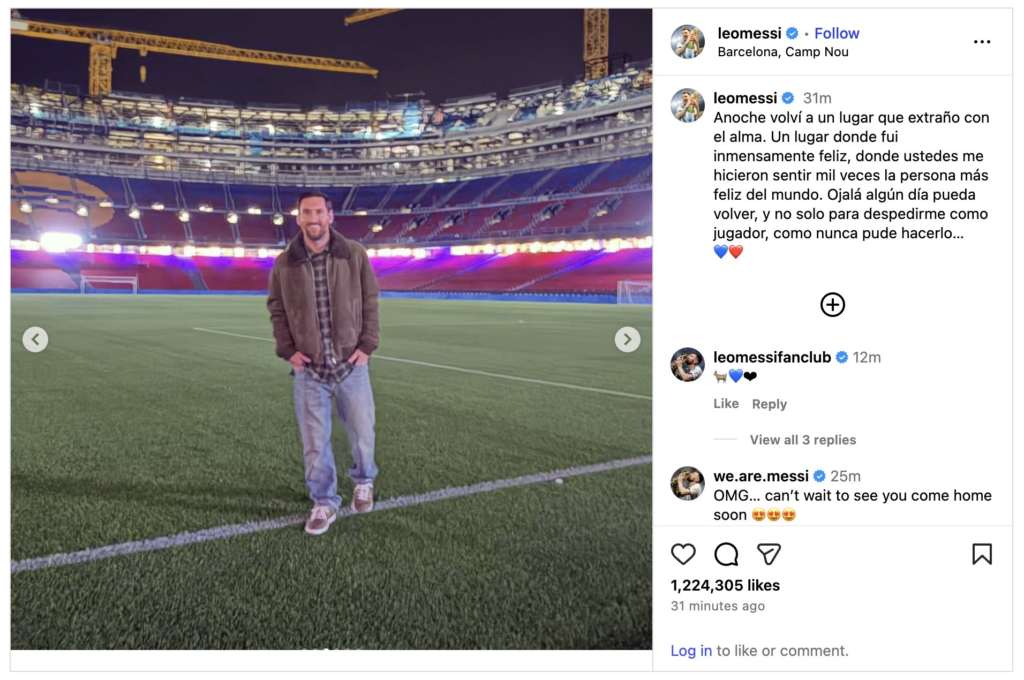View the 1,224,305 likes list
This screenshot has height=680, width=1024.
pos(725,585)
